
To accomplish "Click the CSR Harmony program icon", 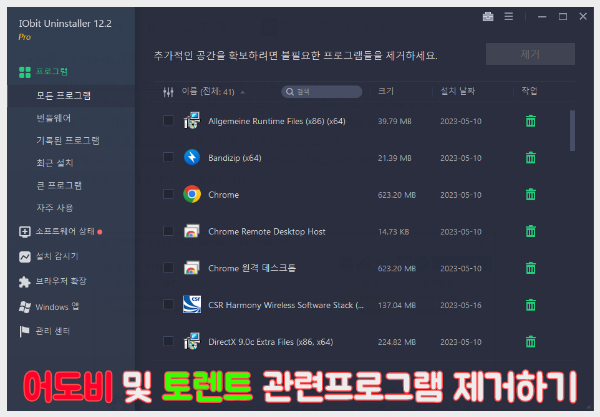I will tap(192, 305).
